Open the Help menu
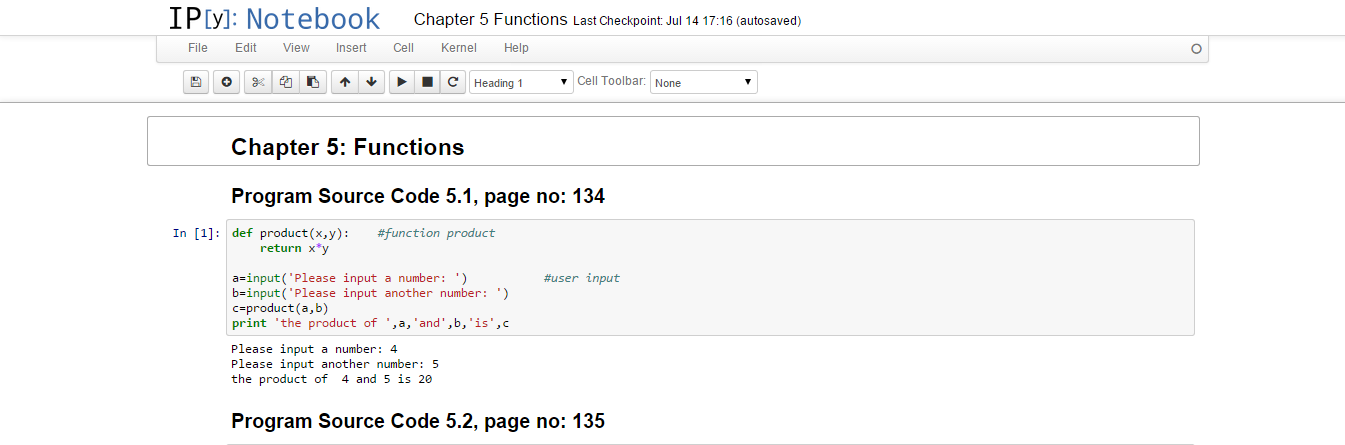 516,48
